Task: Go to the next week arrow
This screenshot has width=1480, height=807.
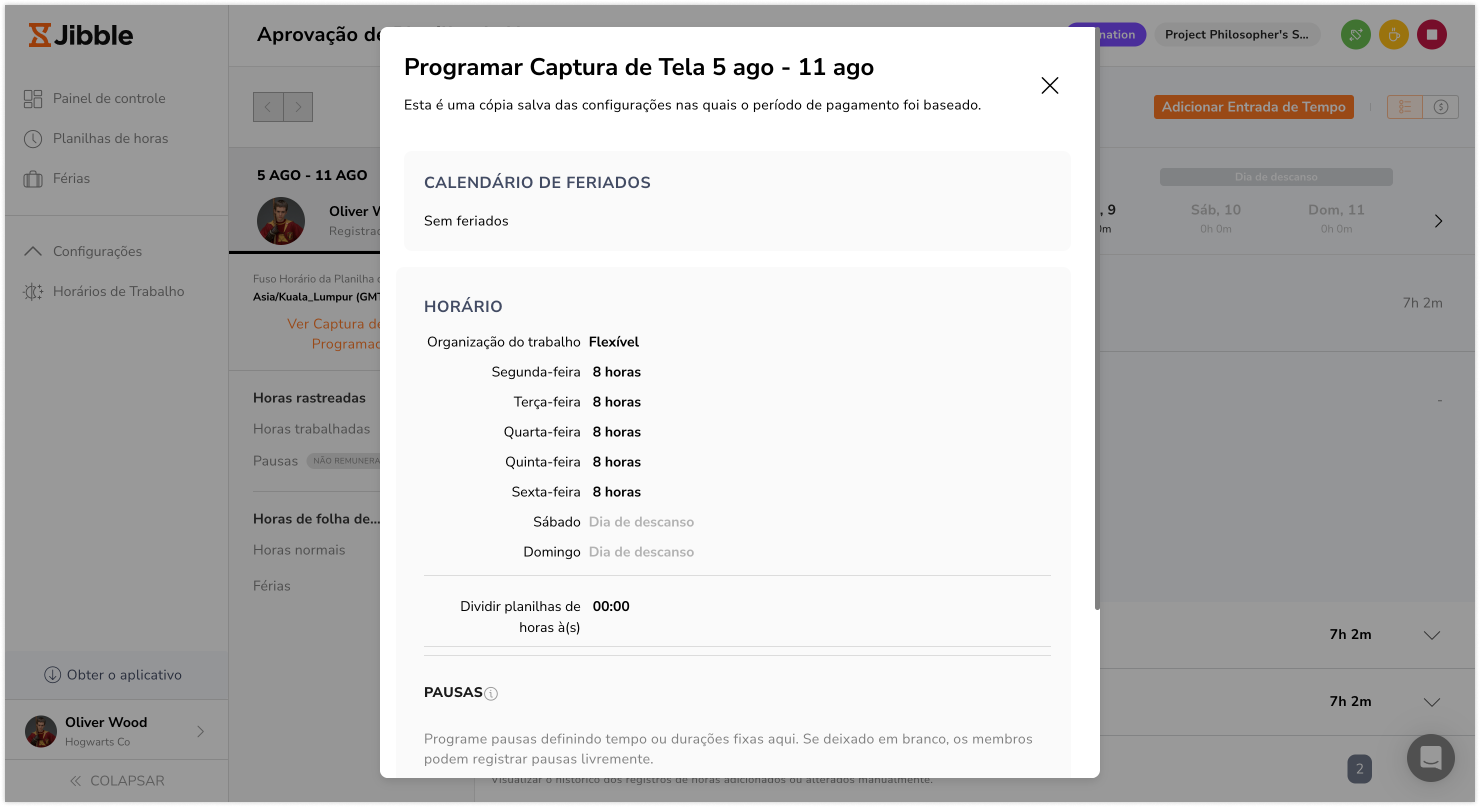Action: 298,107
